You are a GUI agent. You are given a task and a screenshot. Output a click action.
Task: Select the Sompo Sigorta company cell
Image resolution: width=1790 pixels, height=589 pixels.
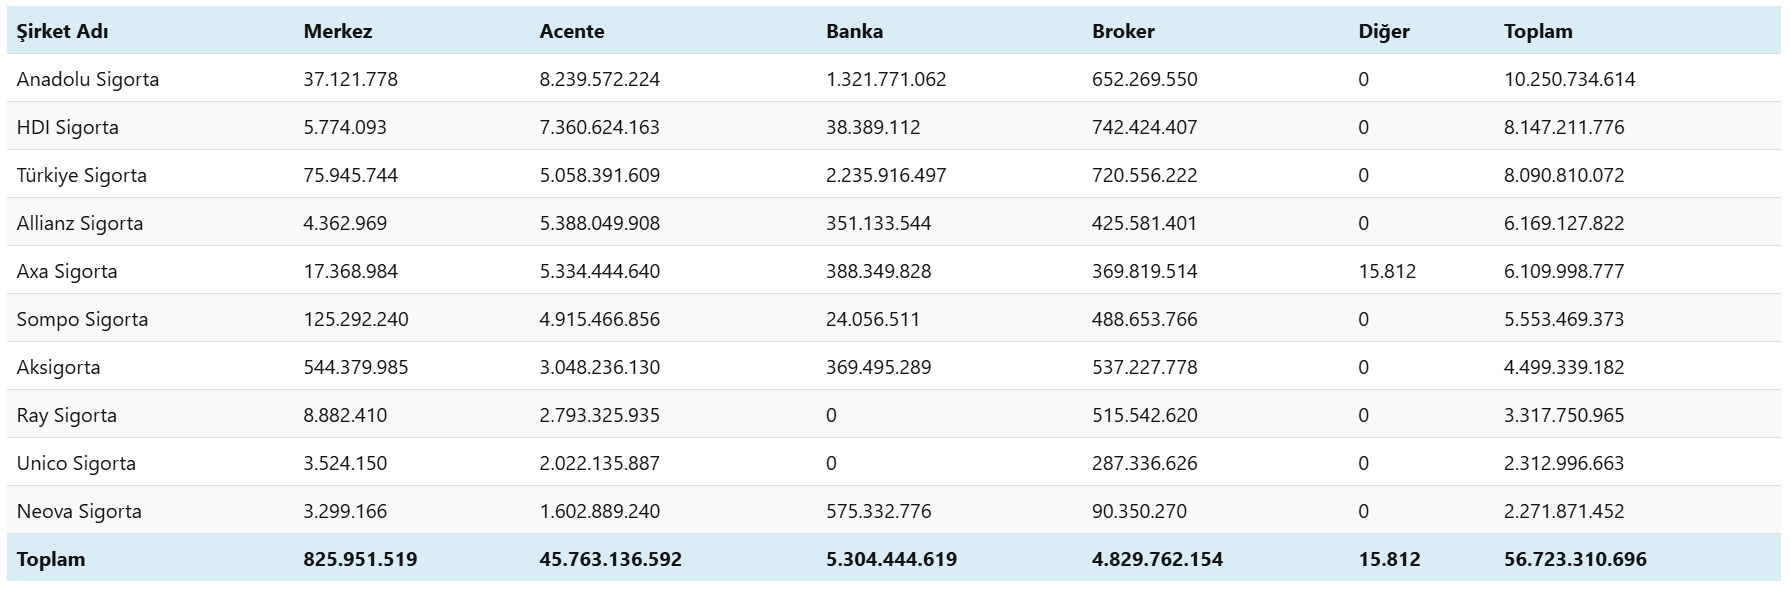(82, 319)
